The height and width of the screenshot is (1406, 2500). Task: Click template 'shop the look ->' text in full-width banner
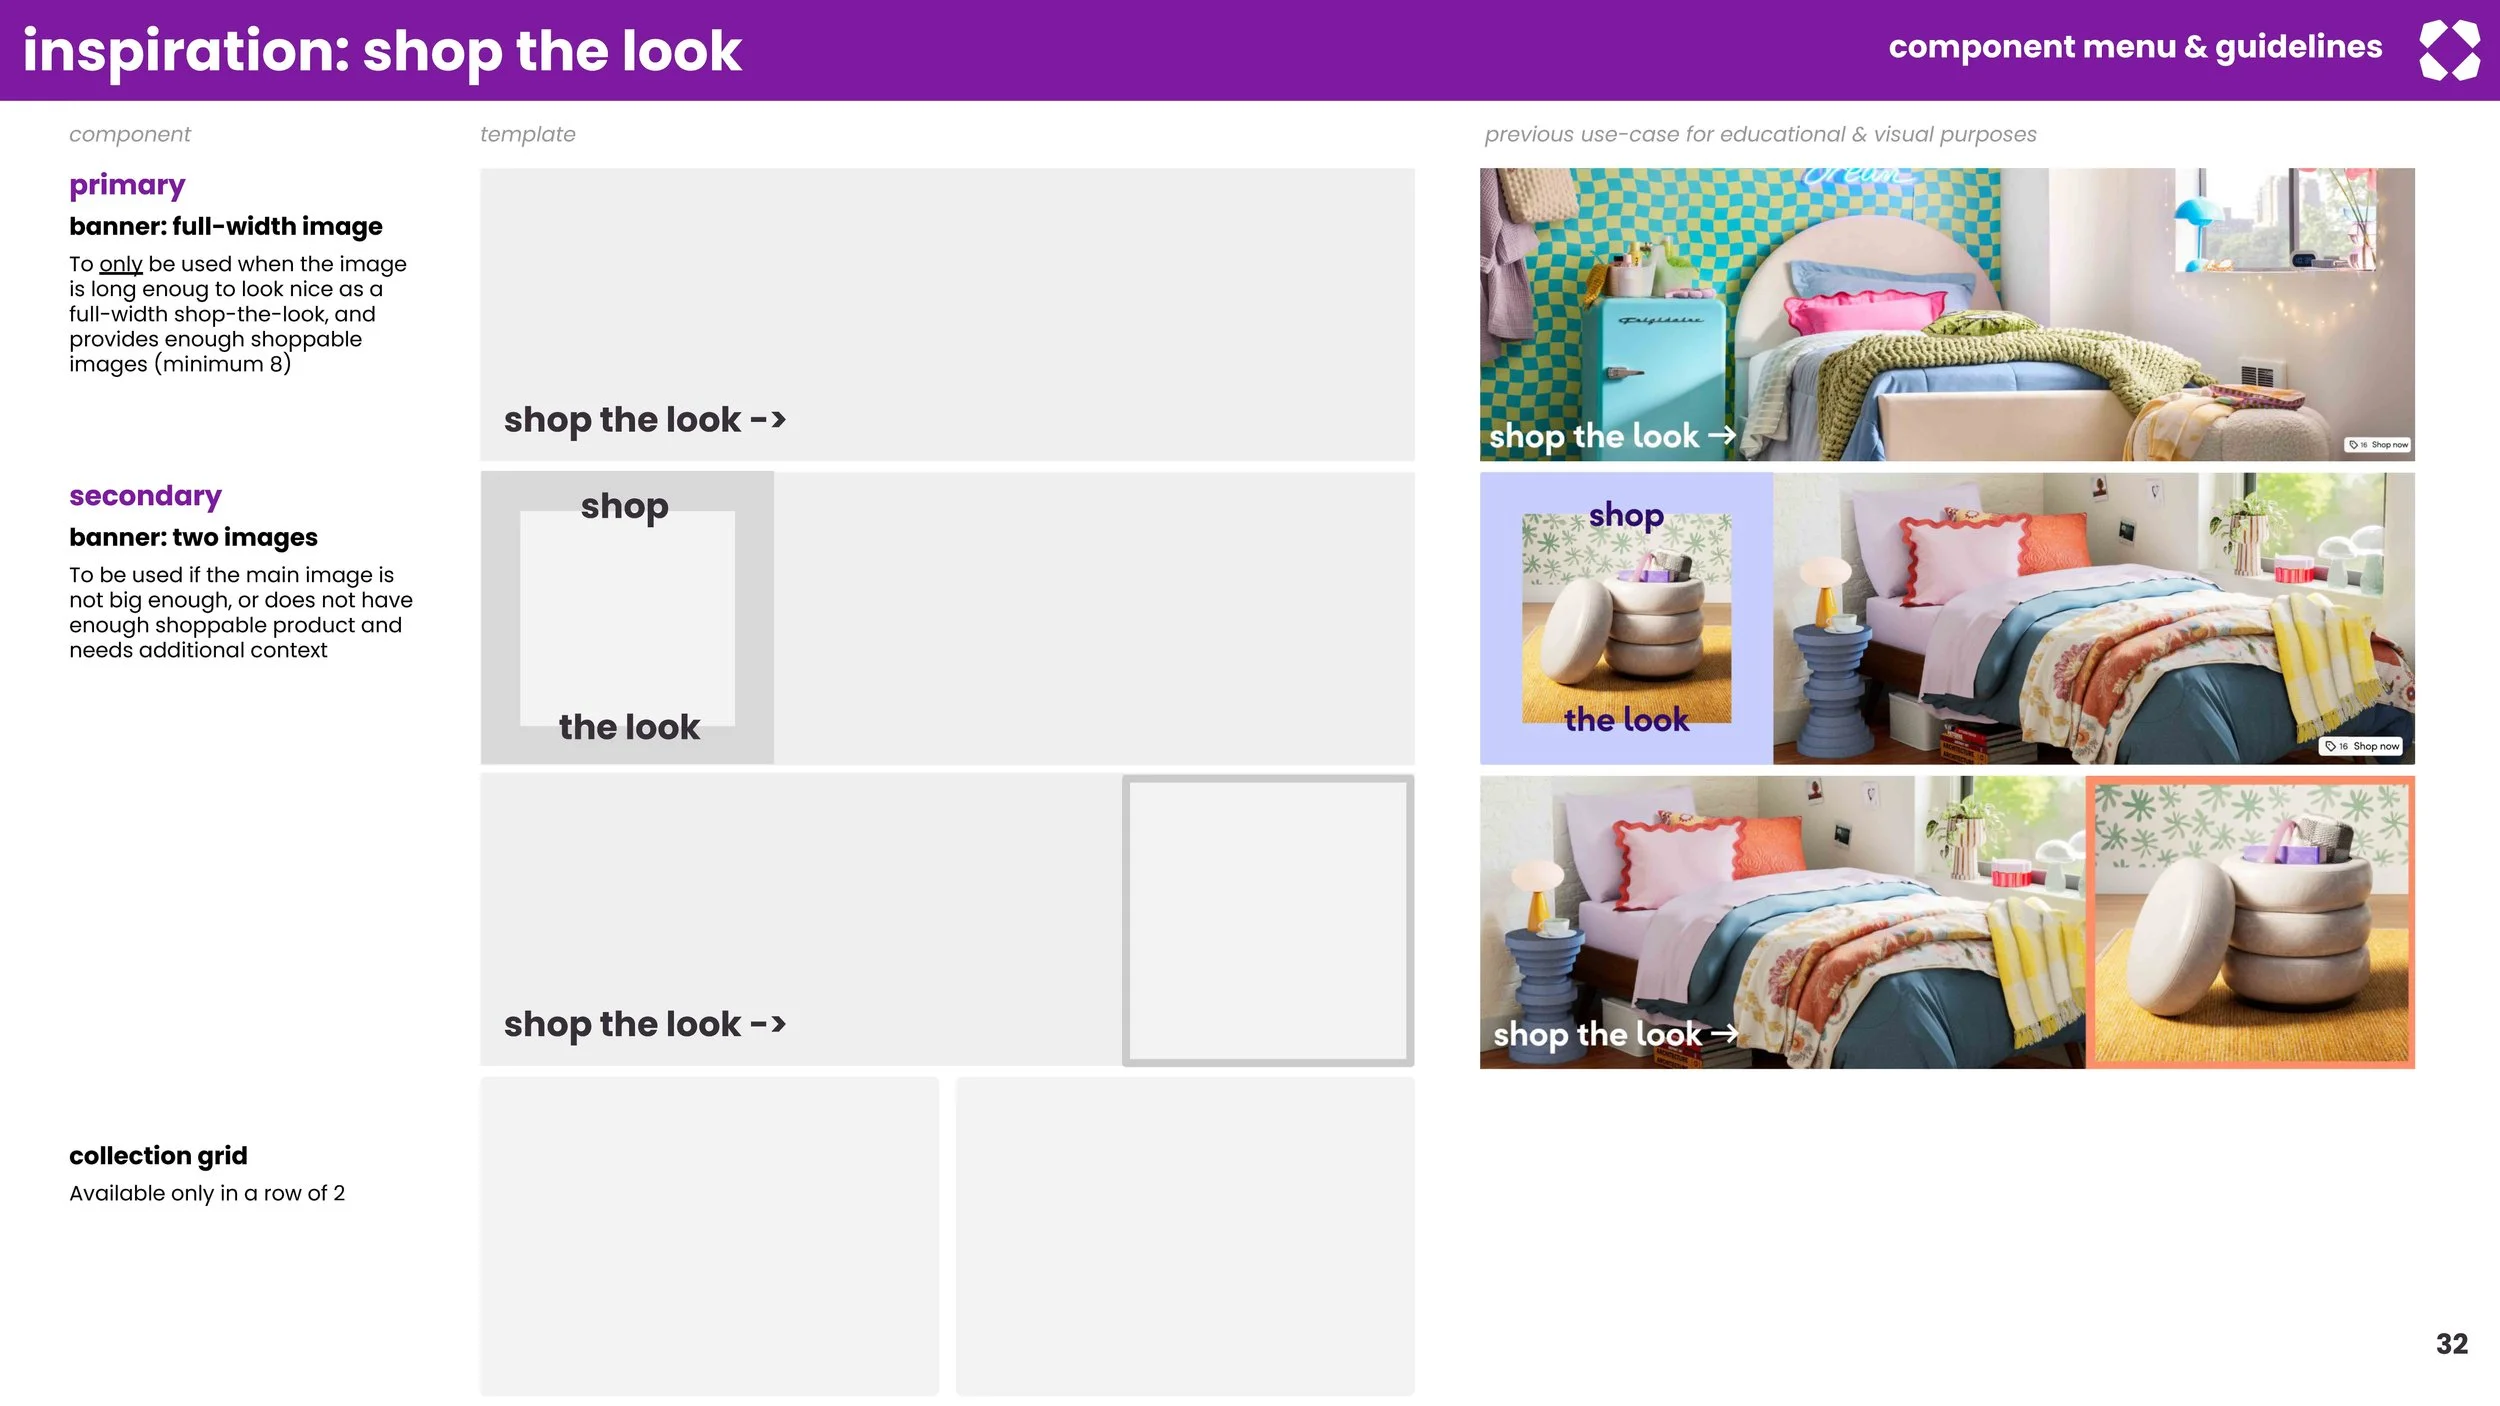pos(644,420)
